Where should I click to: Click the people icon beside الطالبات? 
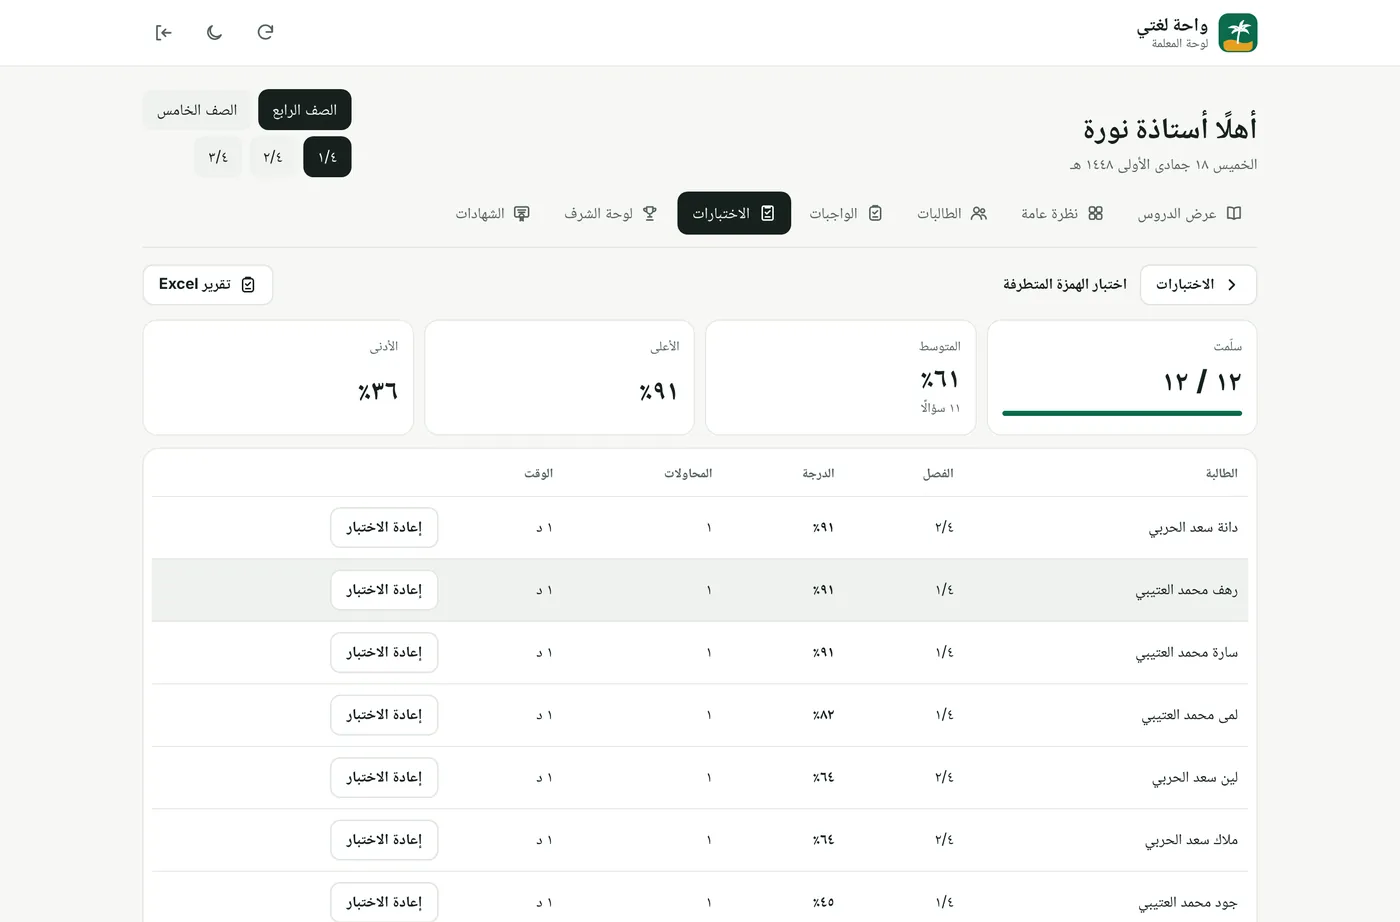pyautogui.click(x=979, y=213)
